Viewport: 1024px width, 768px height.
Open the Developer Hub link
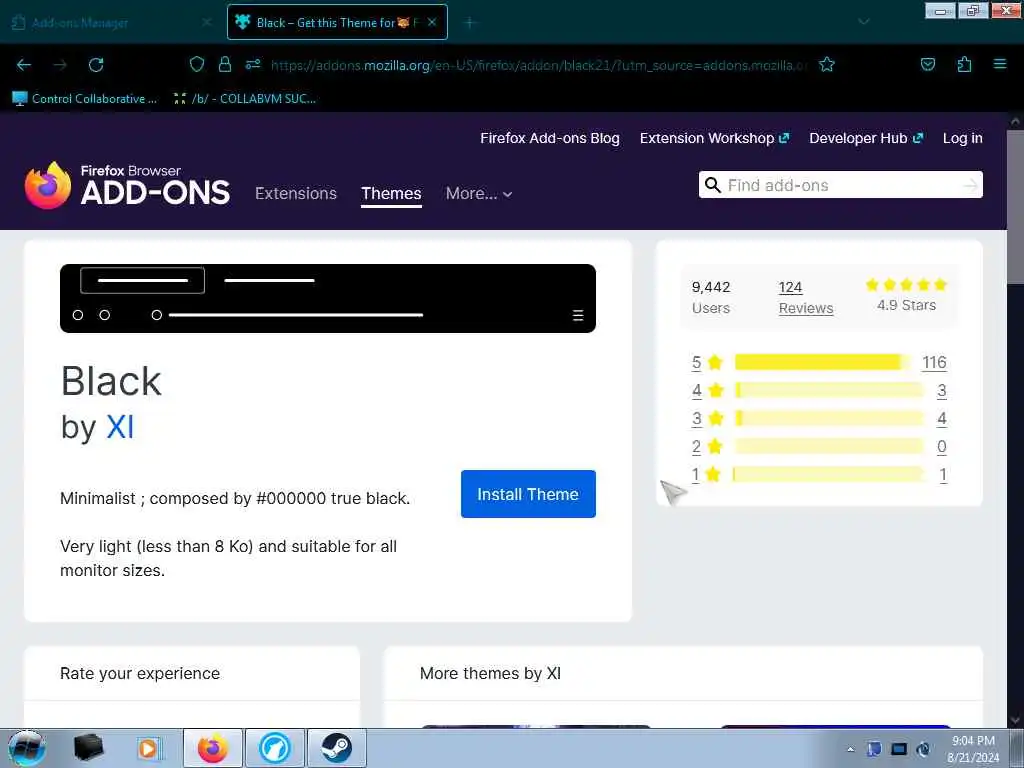[866, 138]
